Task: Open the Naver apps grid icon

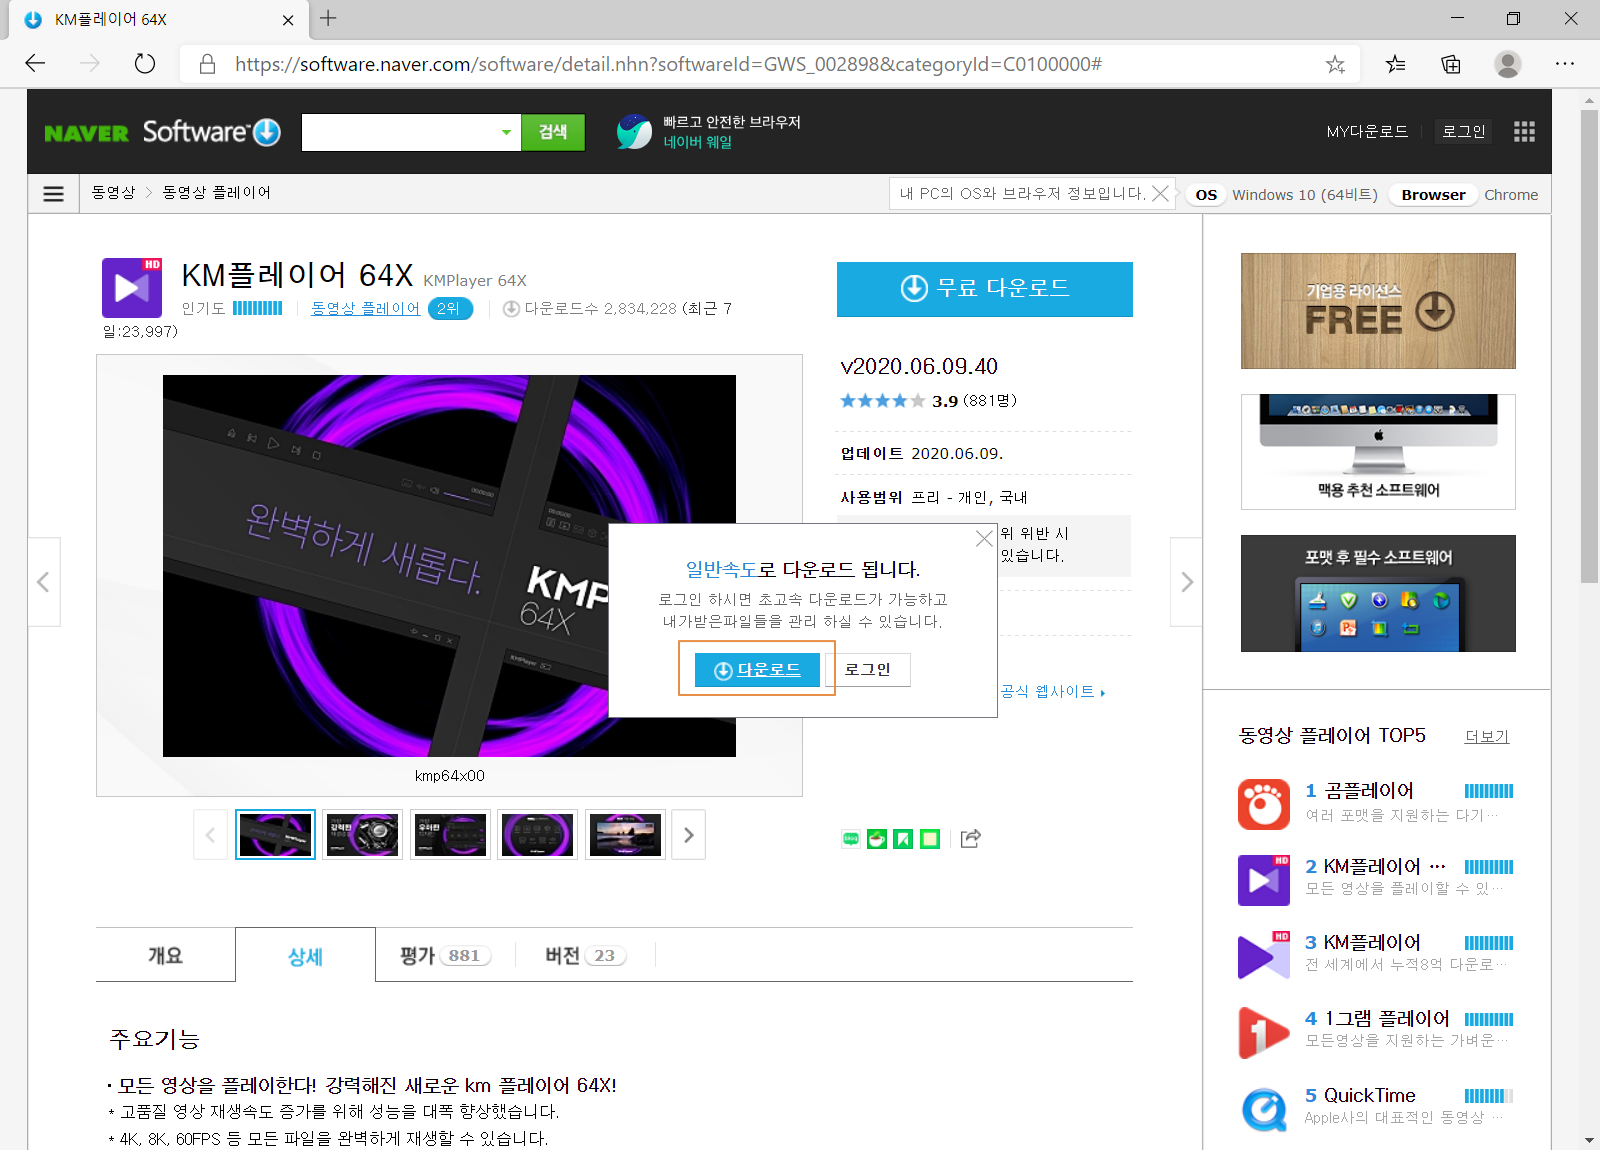Action: 1524,132
